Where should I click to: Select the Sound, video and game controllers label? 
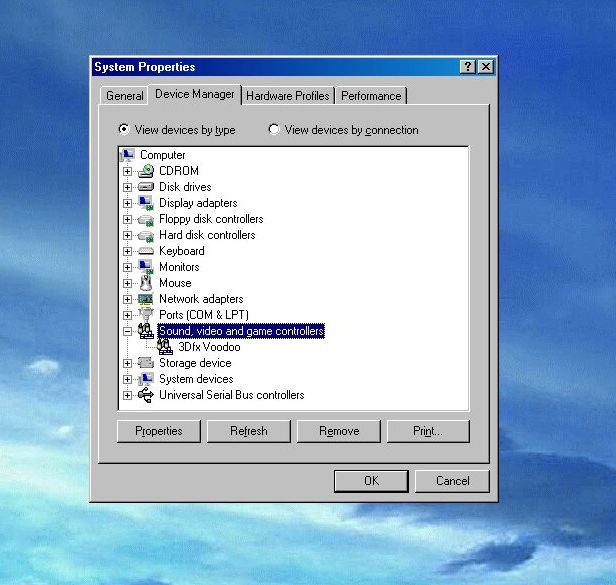pos(241,331)
